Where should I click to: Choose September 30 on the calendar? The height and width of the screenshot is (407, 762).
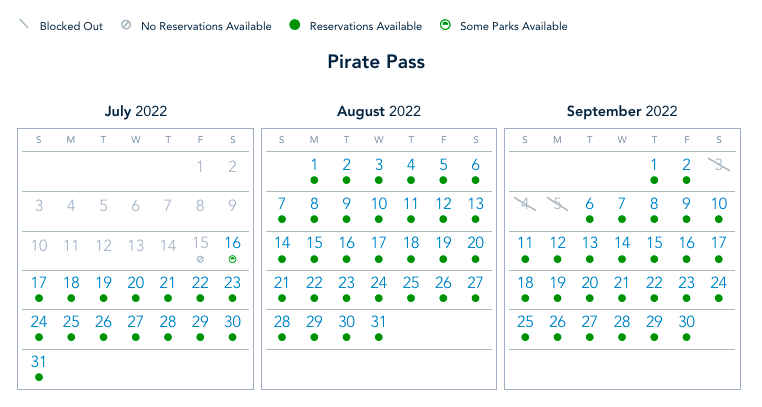click(x=686, y=322)
